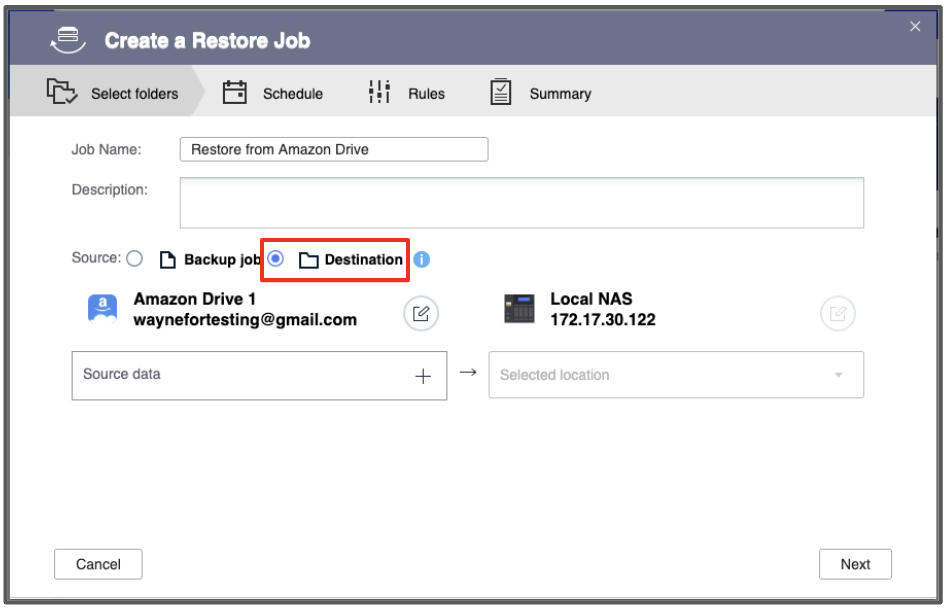Image resolution: width=944 pixels, height=608 pixels.
Task: Open the Selected location dropdown
Action: (660, 376)
